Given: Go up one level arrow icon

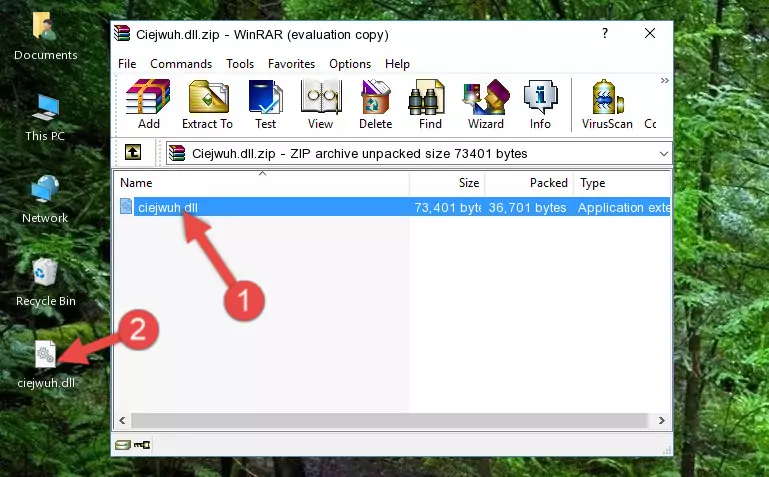Looking at the screenshot, I should click(x=133, y=152).
